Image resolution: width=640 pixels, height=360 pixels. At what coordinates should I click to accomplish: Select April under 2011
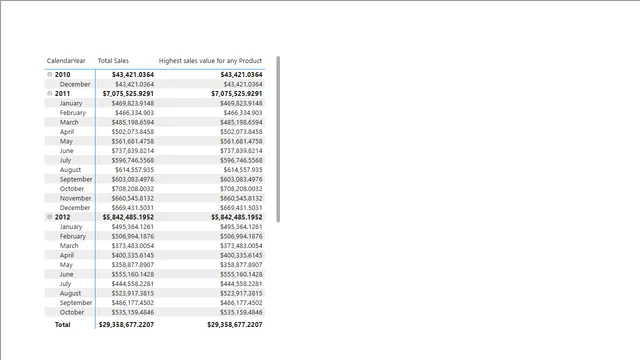(x=67, y=132)
